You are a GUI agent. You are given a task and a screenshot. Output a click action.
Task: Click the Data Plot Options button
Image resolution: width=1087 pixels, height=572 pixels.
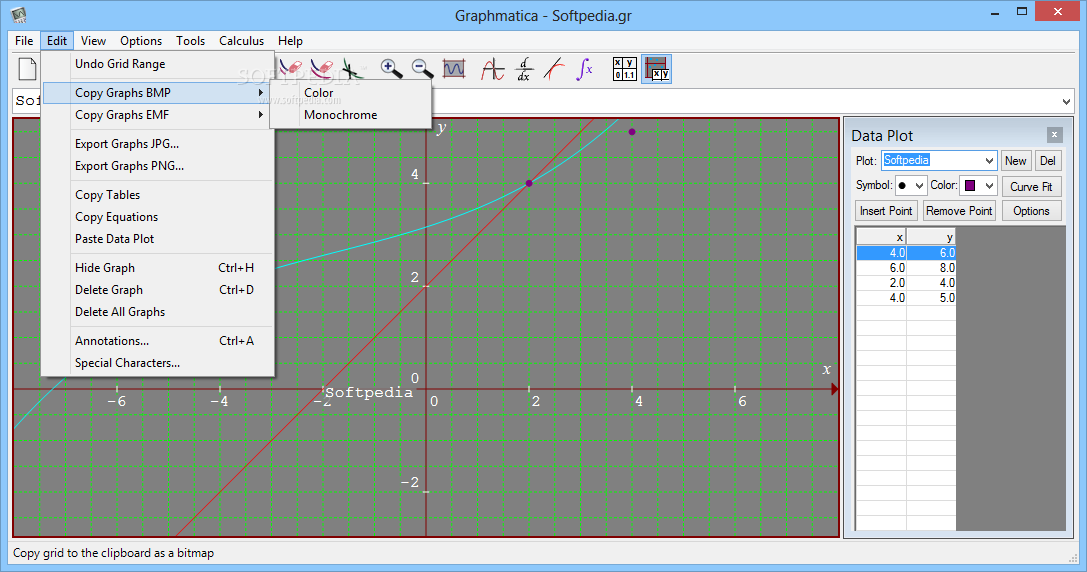[x=1031, y=211]
